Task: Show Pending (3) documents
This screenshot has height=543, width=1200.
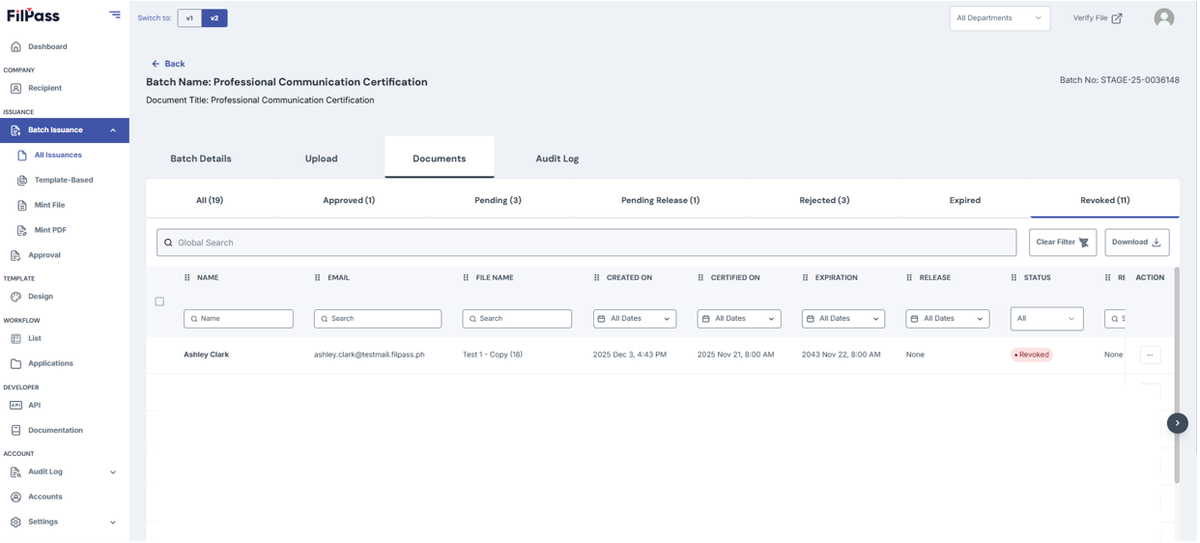Action: [x=498, y=200]
